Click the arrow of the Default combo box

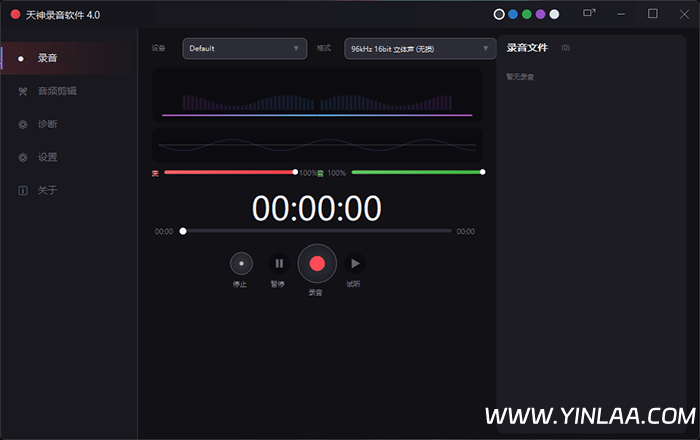[296, 48]
